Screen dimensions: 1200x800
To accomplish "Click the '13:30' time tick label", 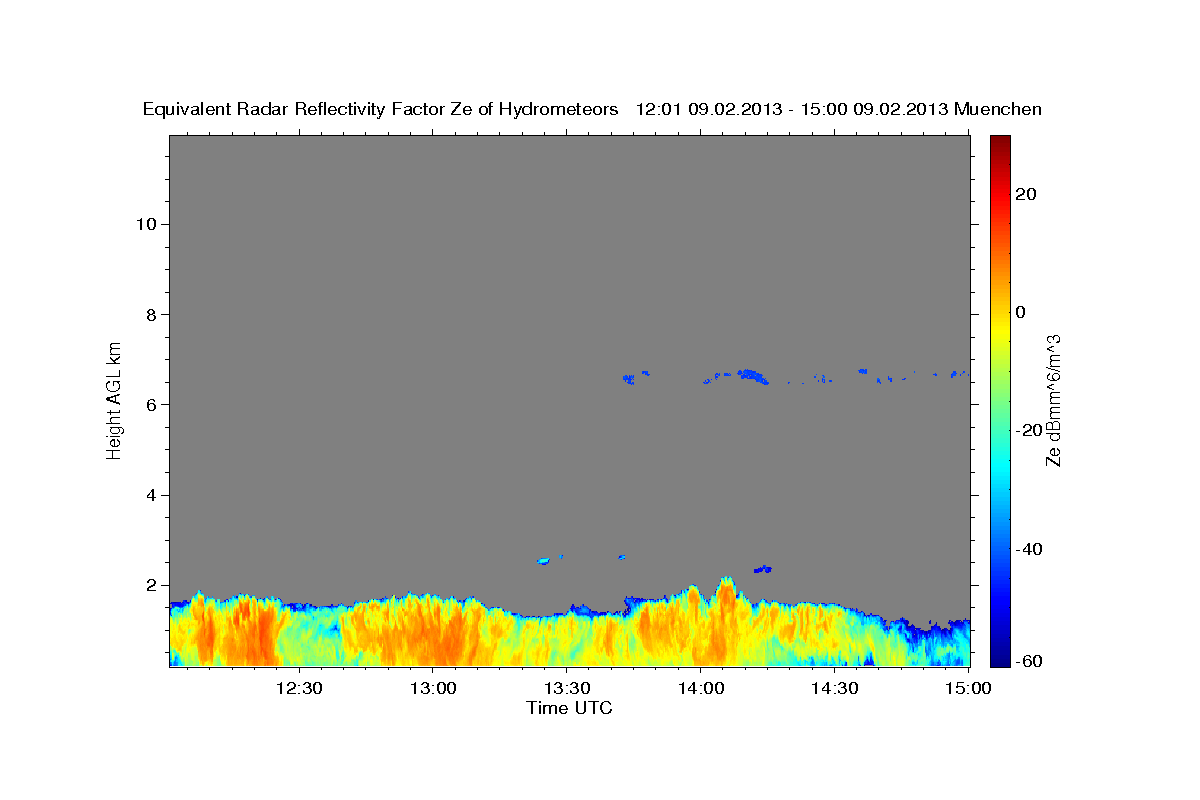I will click(x=566, y=688).
